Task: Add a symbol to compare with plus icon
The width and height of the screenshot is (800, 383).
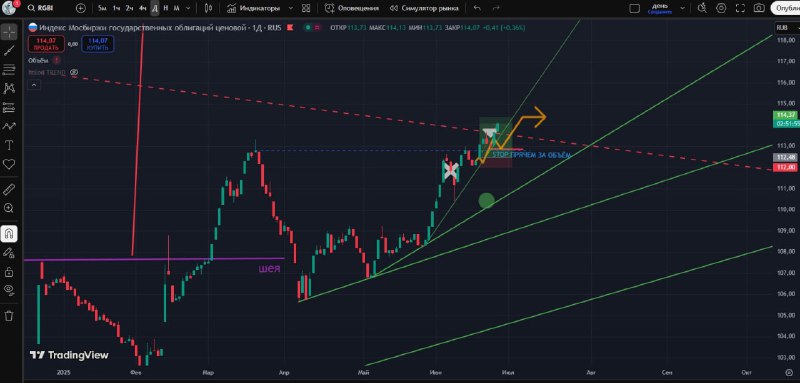Action: click(x=81, y=8)
